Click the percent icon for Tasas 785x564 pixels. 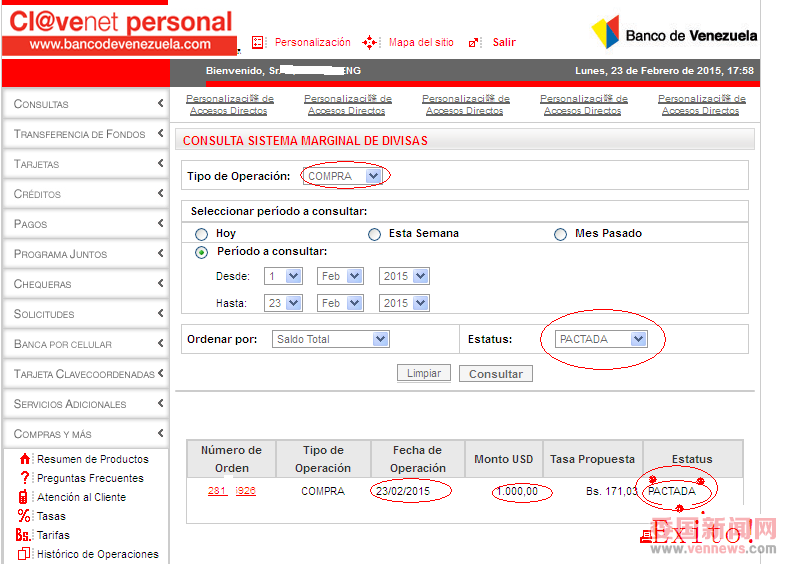(24, 516)
